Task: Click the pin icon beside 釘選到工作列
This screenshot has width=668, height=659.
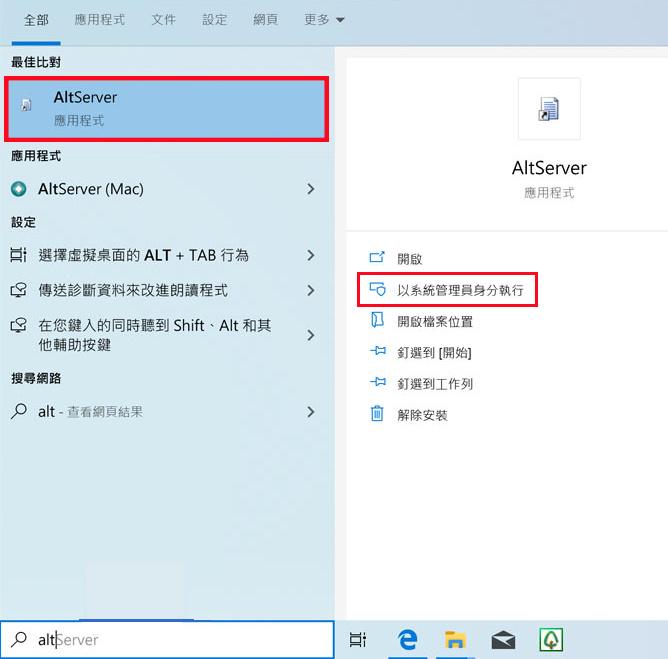Action: coord(378,382)
